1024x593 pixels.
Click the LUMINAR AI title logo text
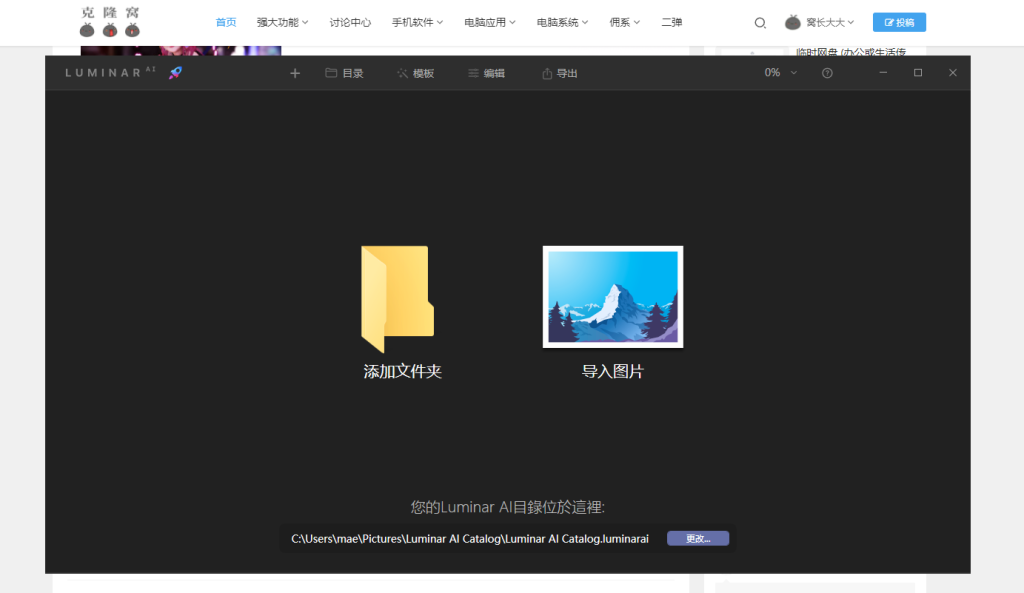tap(110, 72)
